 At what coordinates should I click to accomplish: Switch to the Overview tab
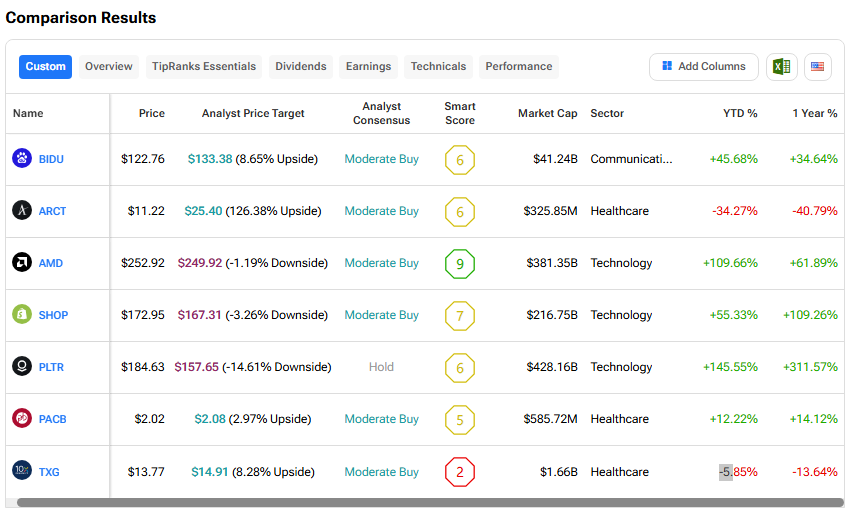click(x=108, y=67)
